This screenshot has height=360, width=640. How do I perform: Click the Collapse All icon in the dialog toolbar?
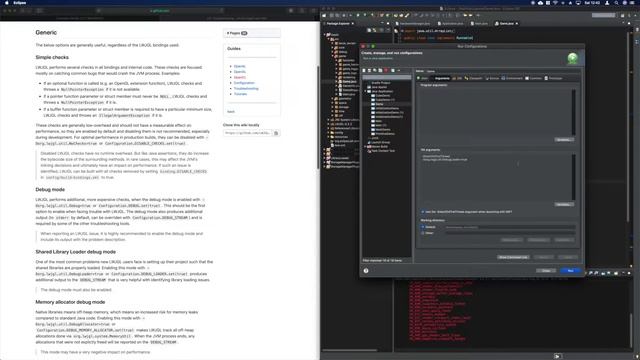tap(393, 70)
